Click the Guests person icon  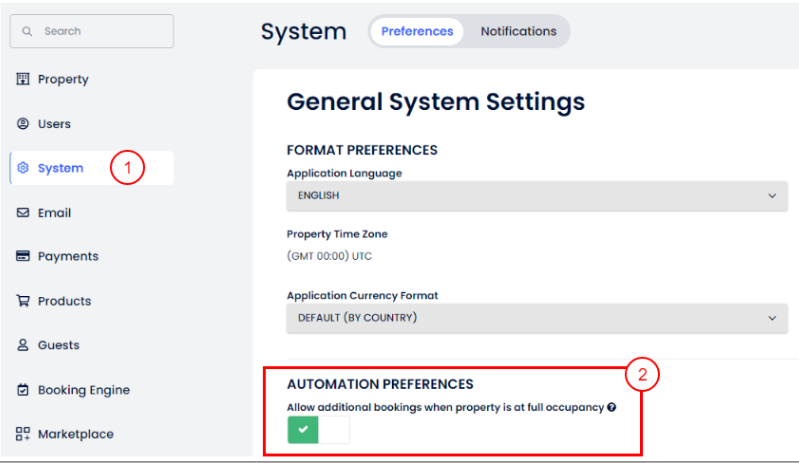[23, 345]
